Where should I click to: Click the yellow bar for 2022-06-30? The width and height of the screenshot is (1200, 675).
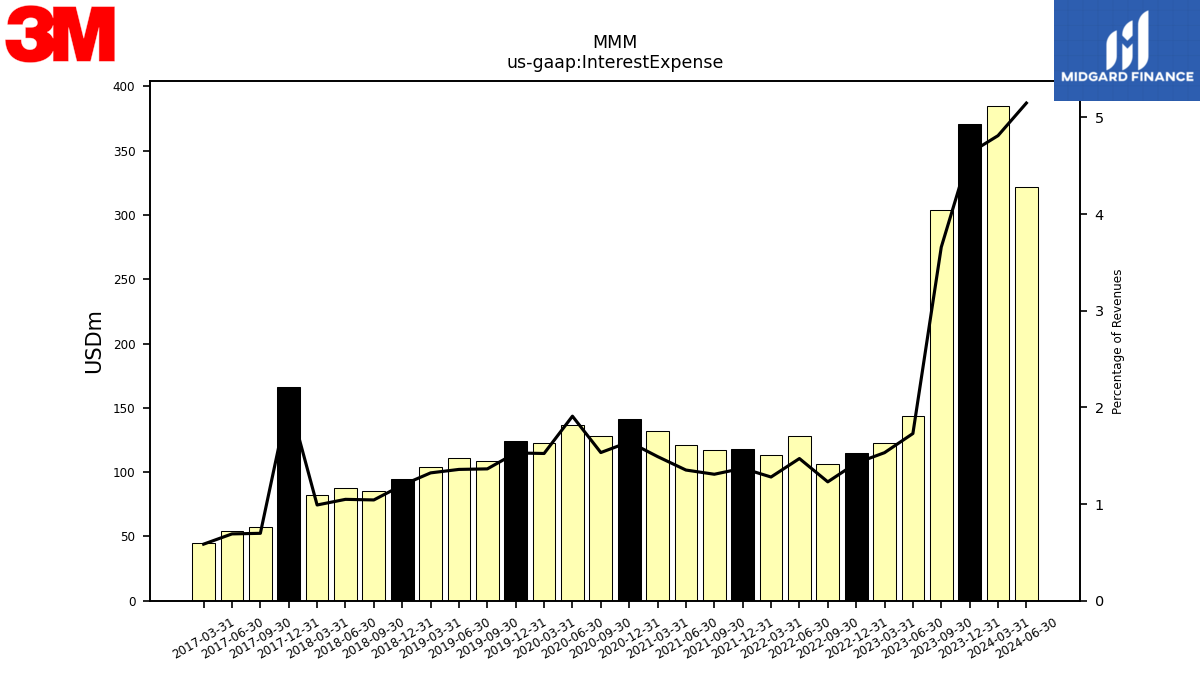799,519
